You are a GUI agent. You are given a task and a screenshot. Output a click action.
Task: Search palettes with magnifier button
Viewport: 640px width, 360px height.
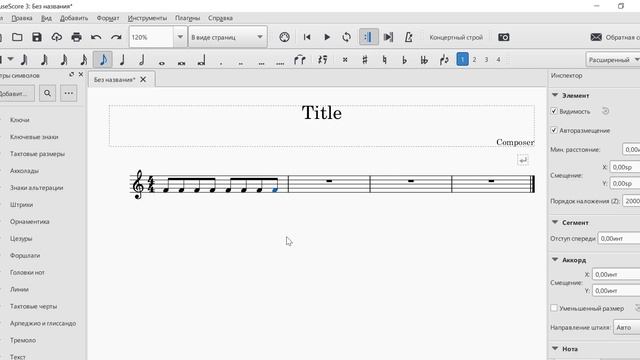(47, 93)
